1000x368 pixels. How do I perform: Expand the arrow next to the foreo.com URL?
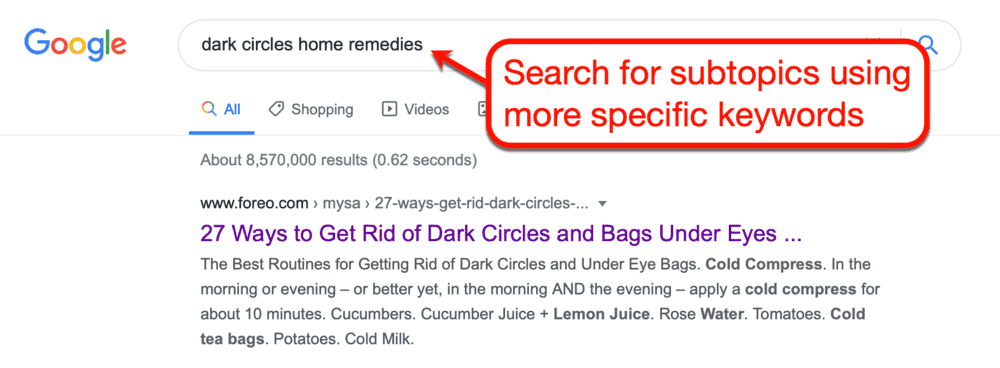[603, 204]
